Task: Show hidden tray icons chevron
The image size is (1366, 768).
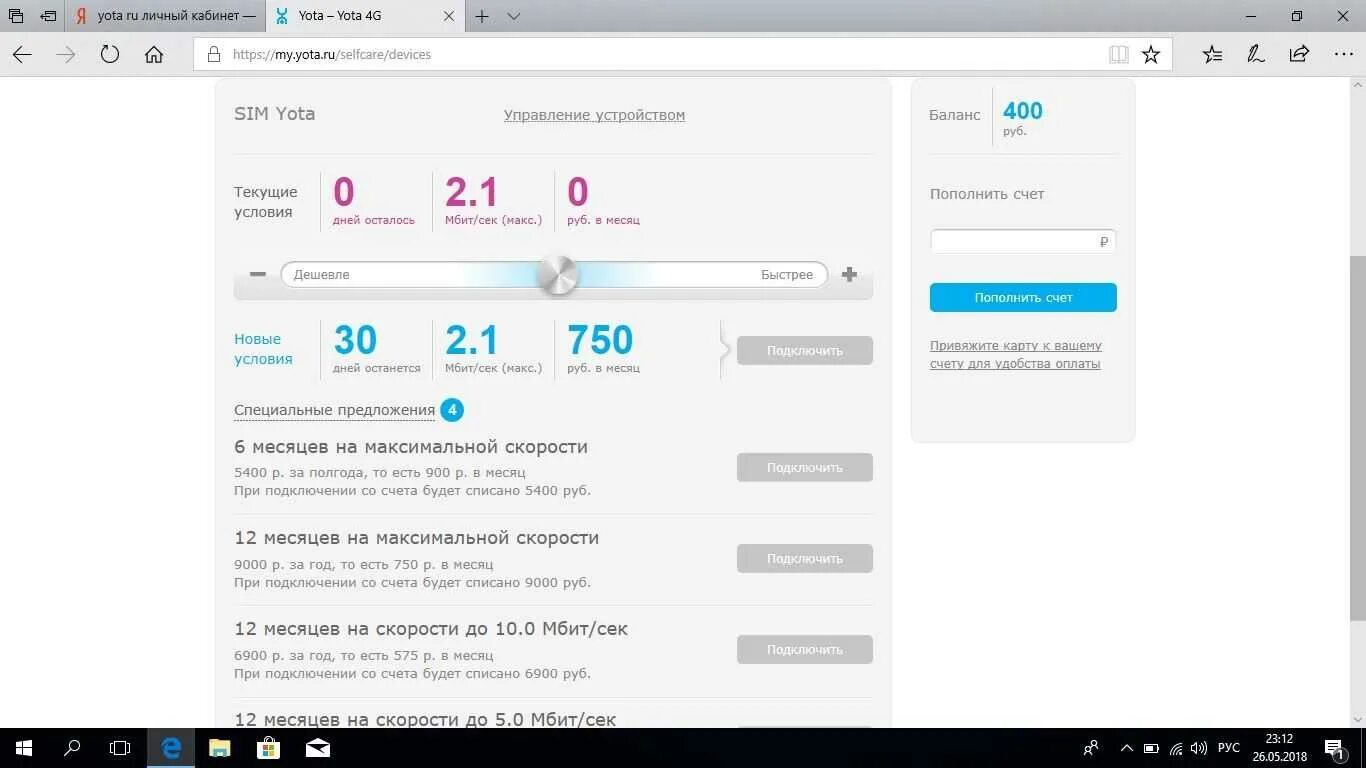Action: pos(1127,748)
